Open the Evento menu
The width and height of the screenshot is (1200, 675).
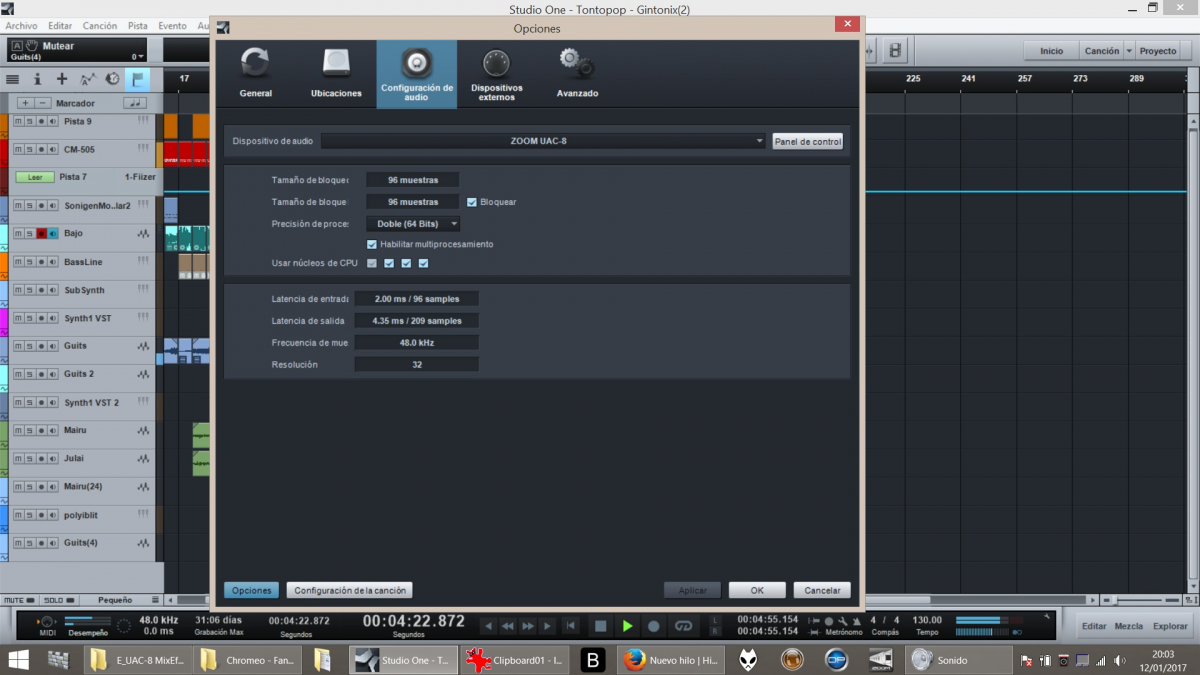click(x=172, y=26)
